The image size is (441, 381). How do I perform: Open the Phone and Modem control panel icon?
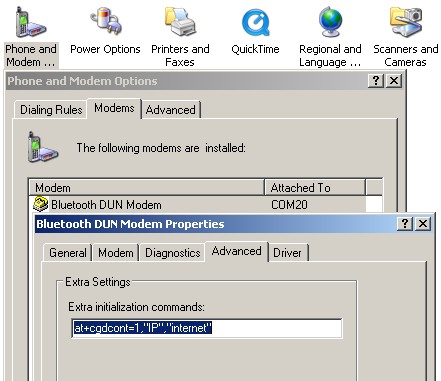tap(31, 37)
